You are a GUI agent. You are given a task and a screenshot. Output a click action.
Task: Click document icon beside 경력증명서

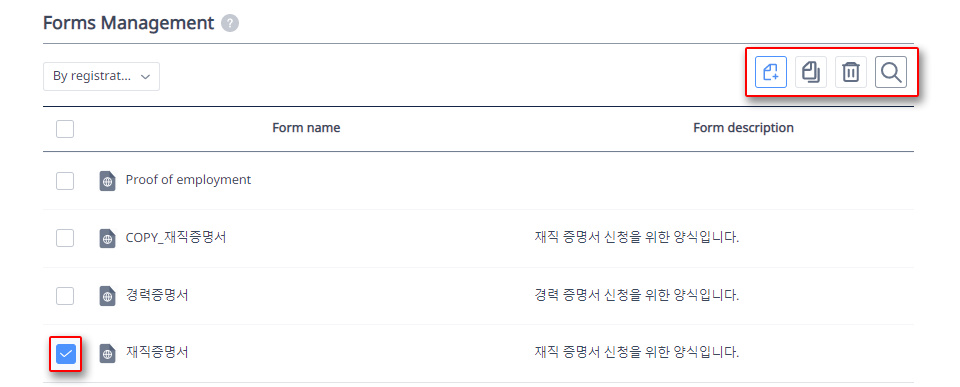pos(108,296)
